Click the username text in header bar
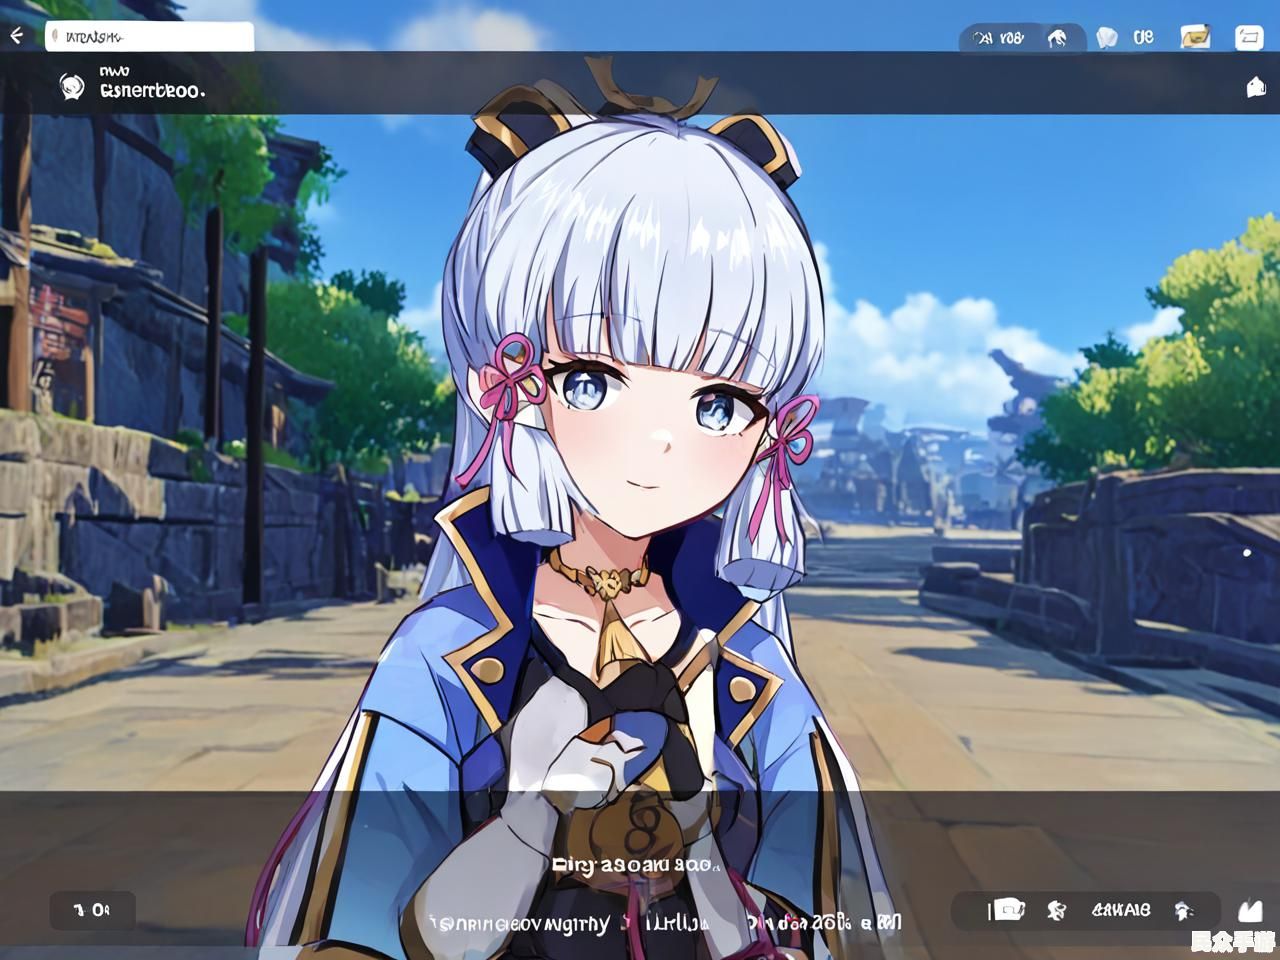 click(x=152, y=90)
